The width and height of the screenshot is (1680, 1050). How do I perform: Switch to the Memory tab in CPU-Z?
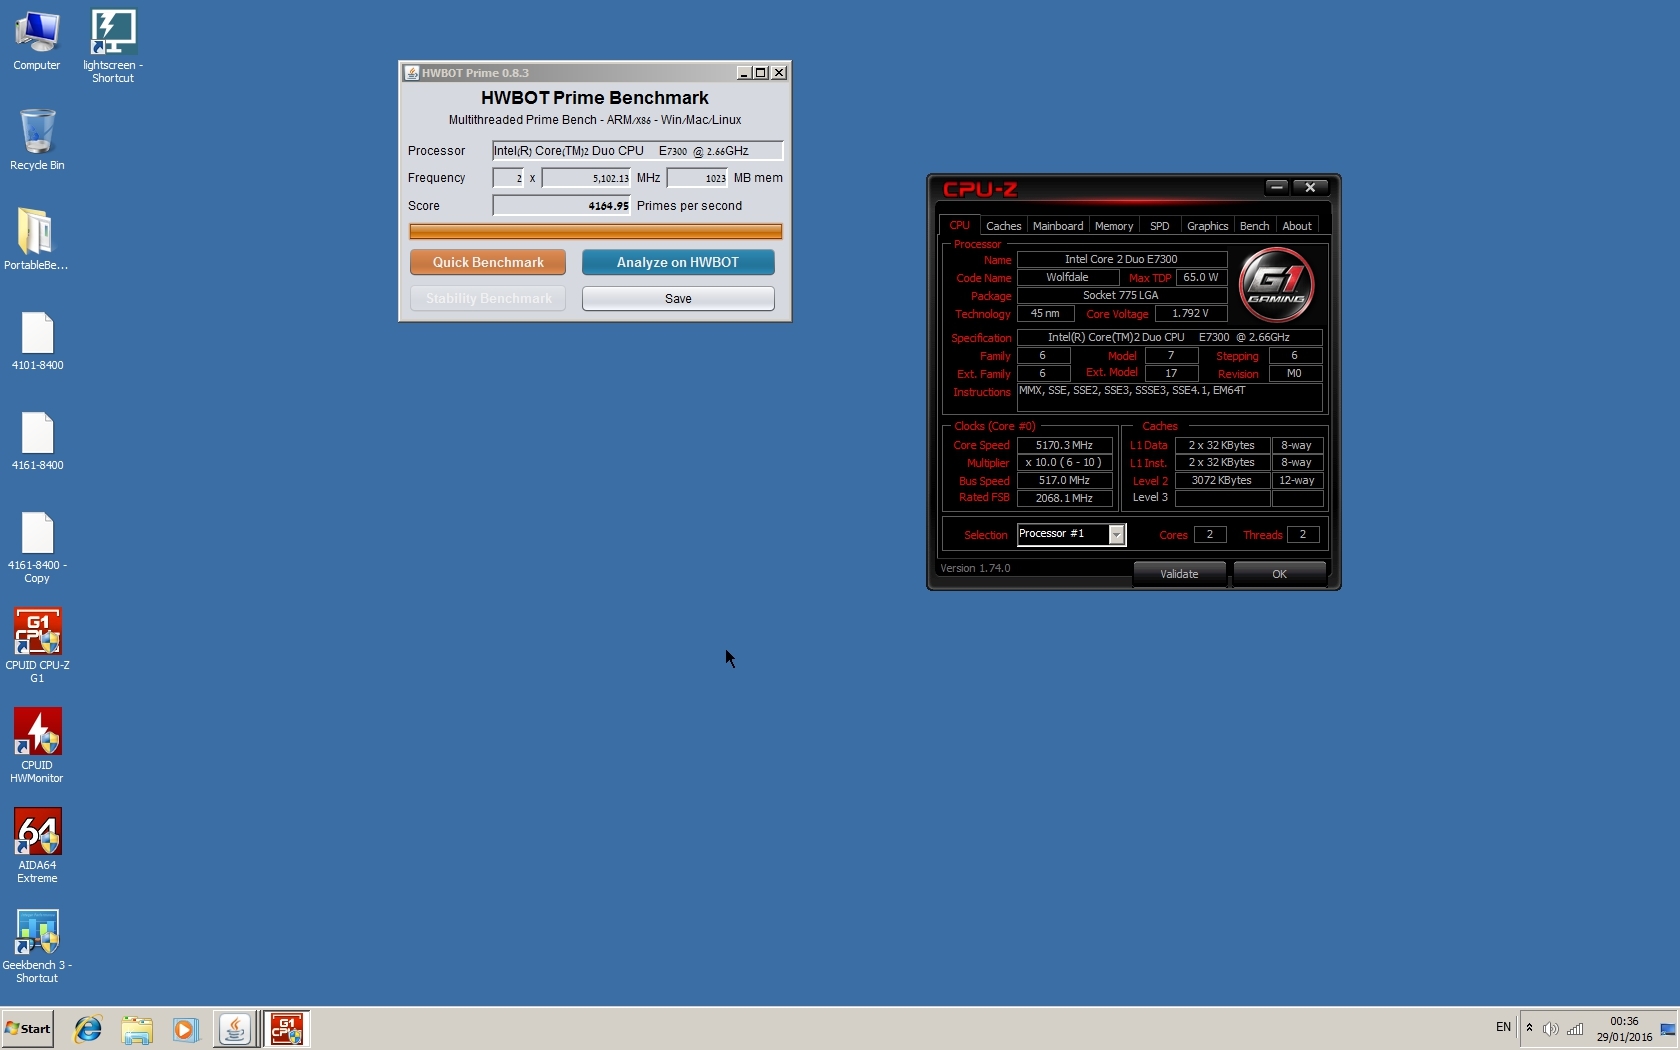point(1114,226)
